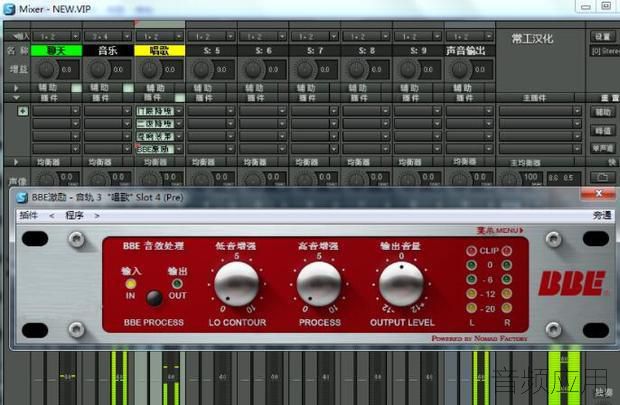The image size is (620, 405).
Task: Click the S: 8 channel gain knob
Action: pos(357,69)
